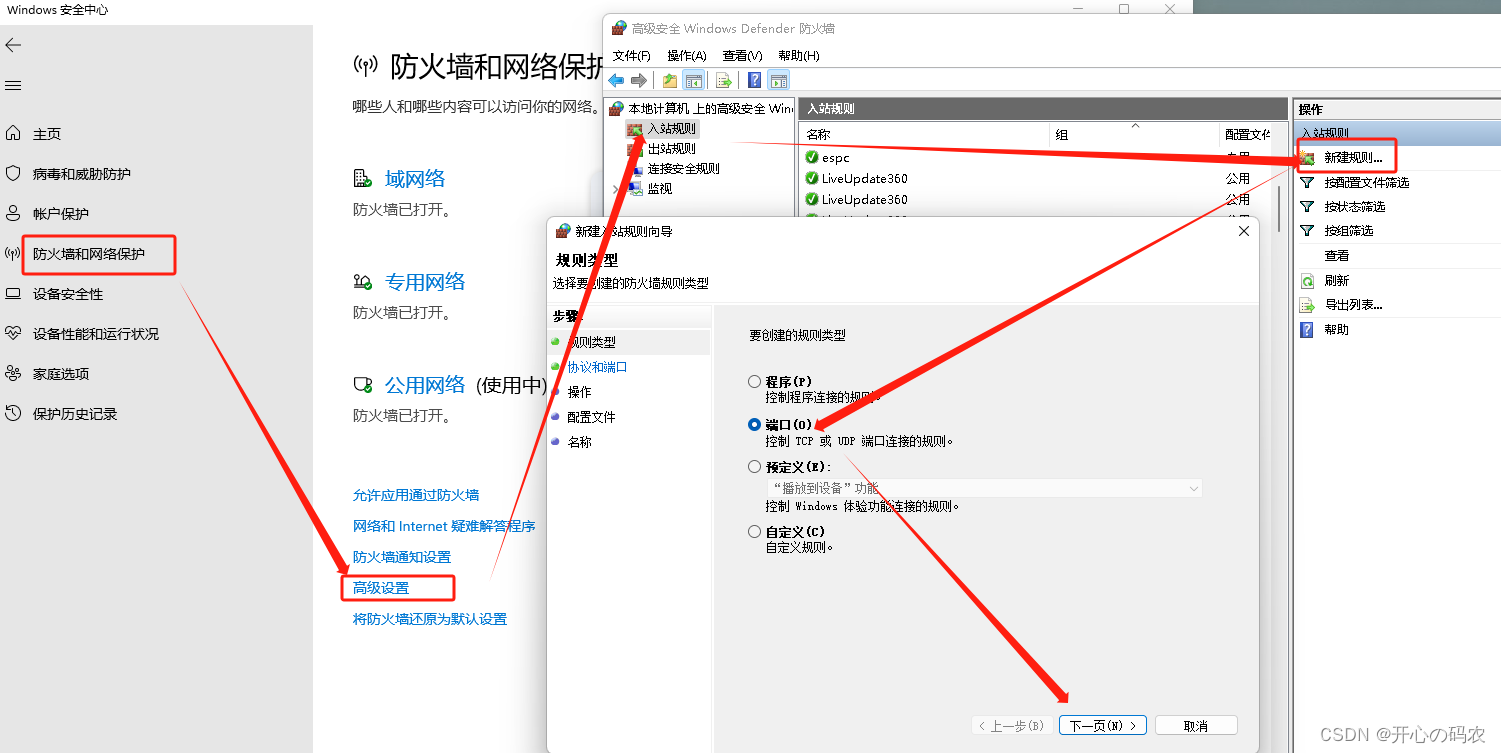Open 公用网络 link in Security Center
Screen dimensions: 1501x753
click(x=425, y=385)
